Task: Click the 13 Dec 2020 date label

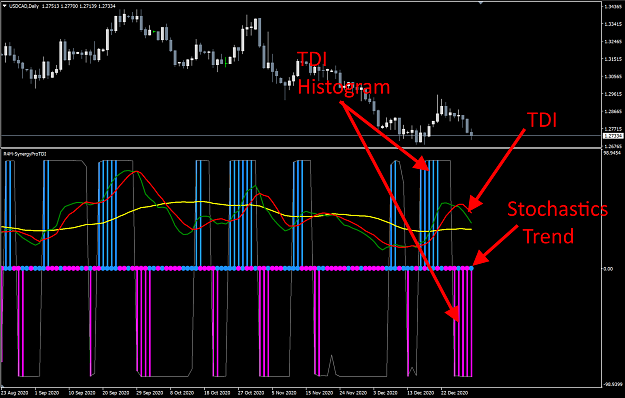Action: coord(421,393)
